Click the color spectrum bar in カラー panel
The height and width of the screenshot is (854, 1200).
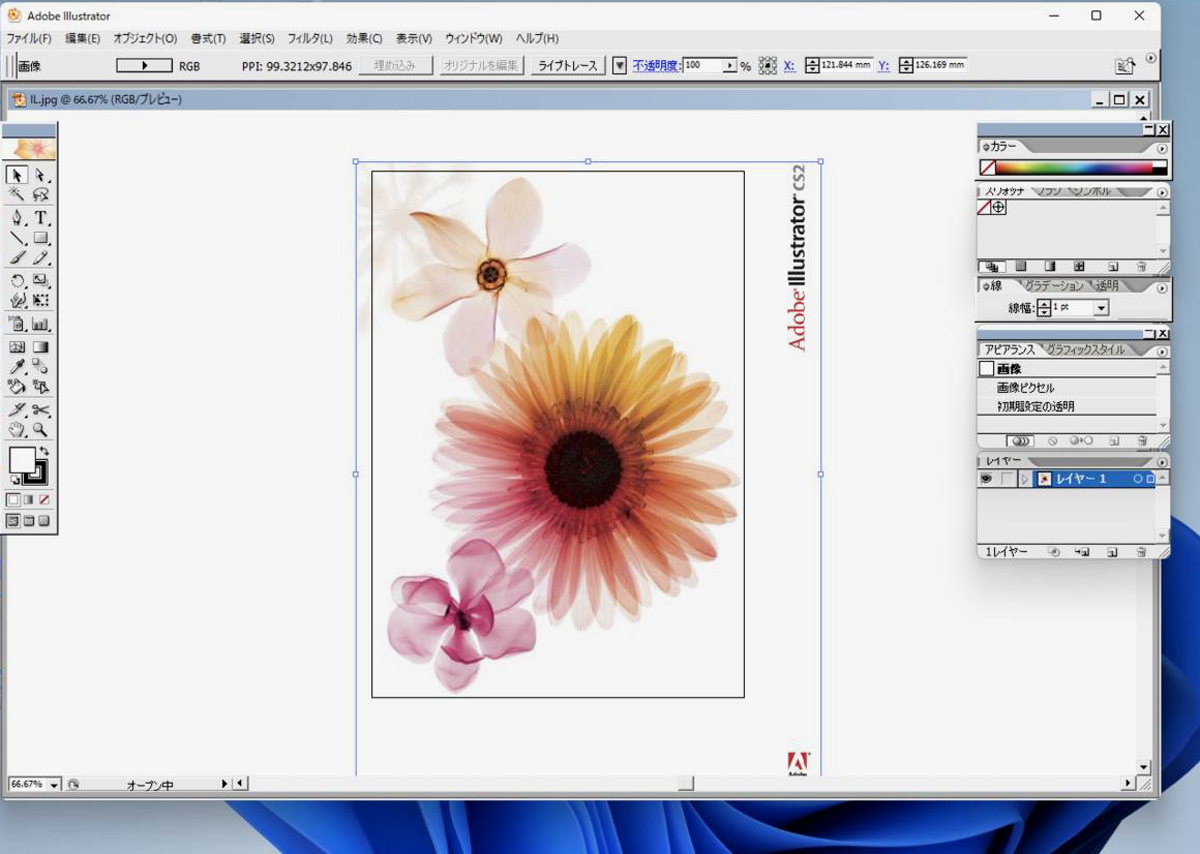[1073, 168]
